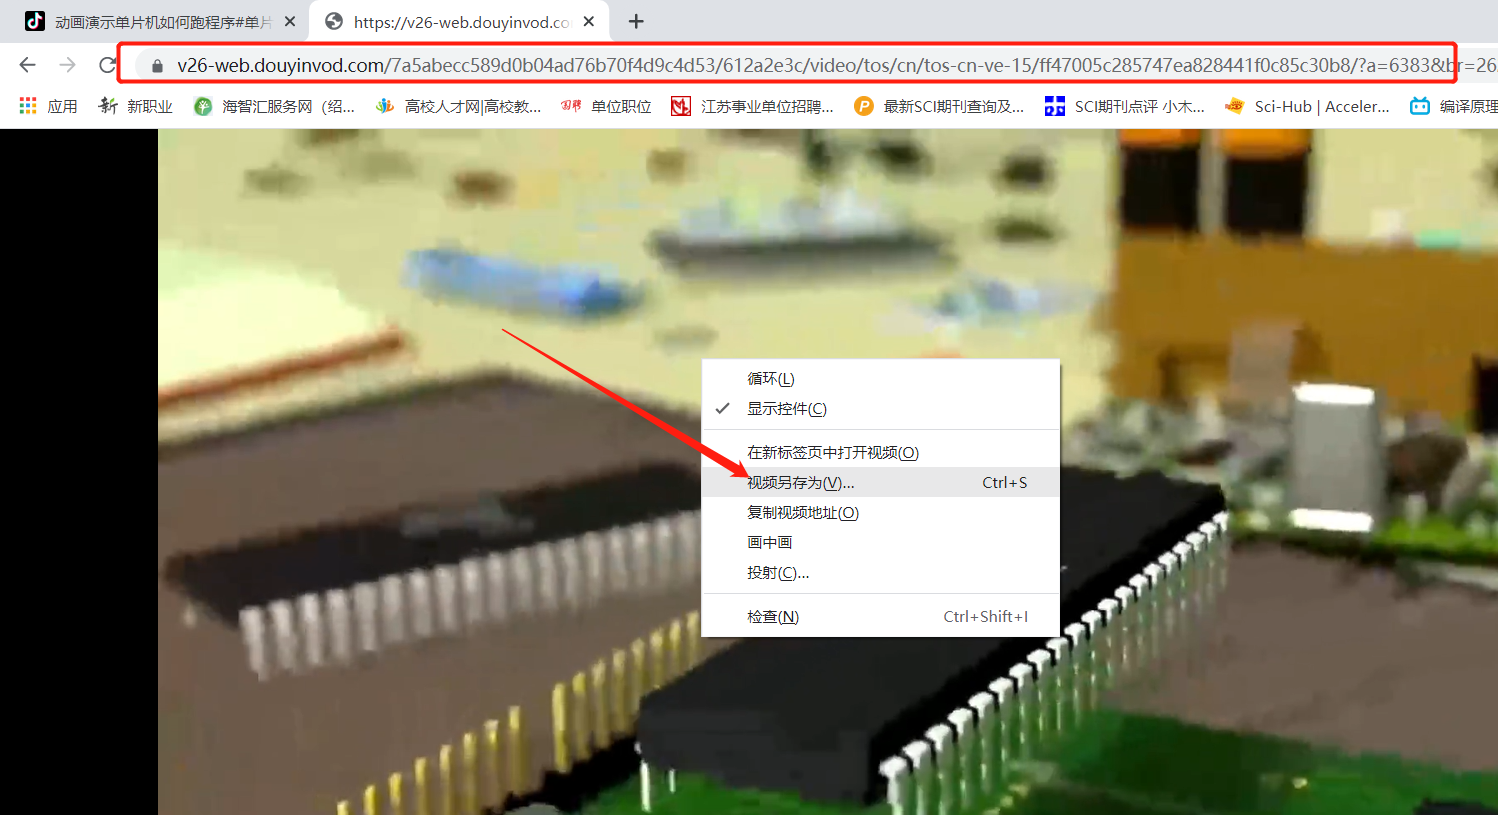This screenshot has height=815, width=1498.
Task: Select 视频另存为(V)... to save the video
Action: coord(880,483)
